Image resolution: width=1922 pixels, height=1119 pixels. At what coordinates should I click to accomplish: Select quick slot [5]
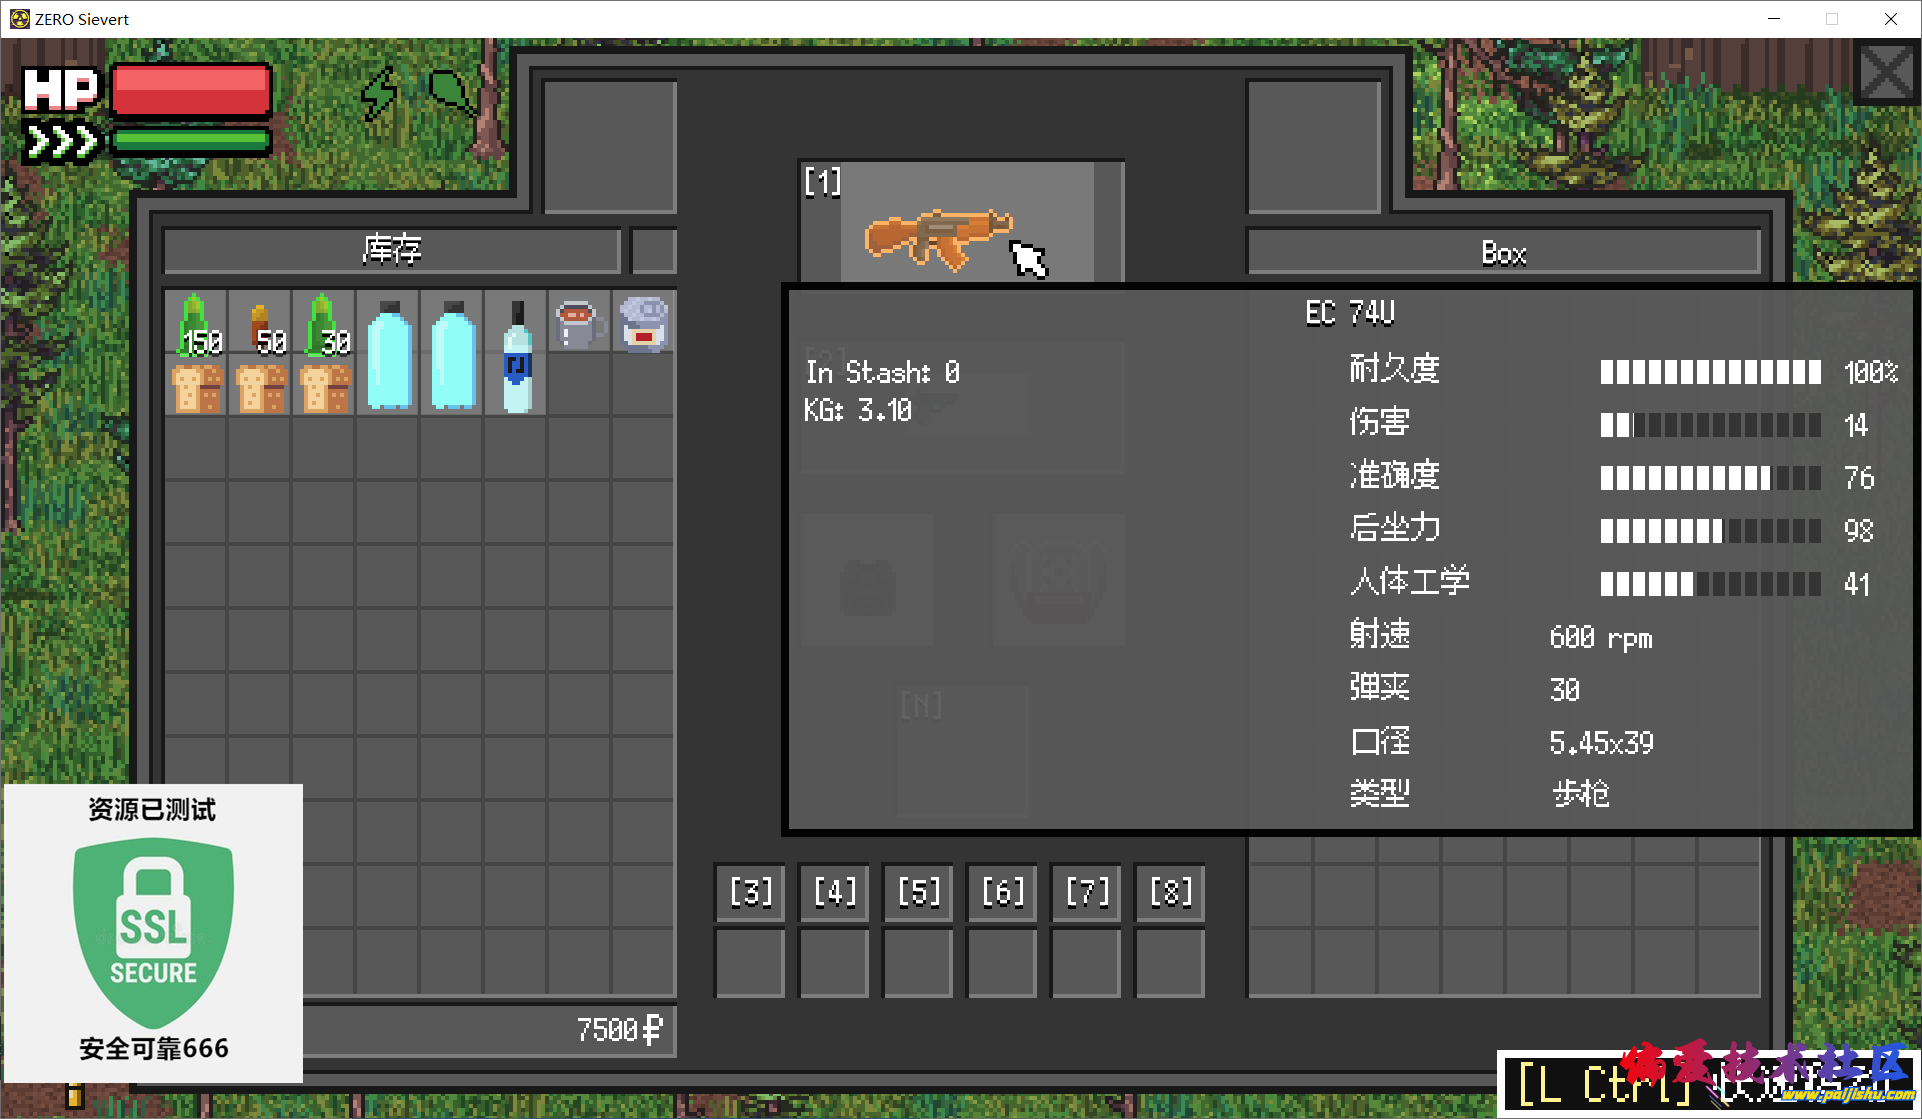coord(918,891)
